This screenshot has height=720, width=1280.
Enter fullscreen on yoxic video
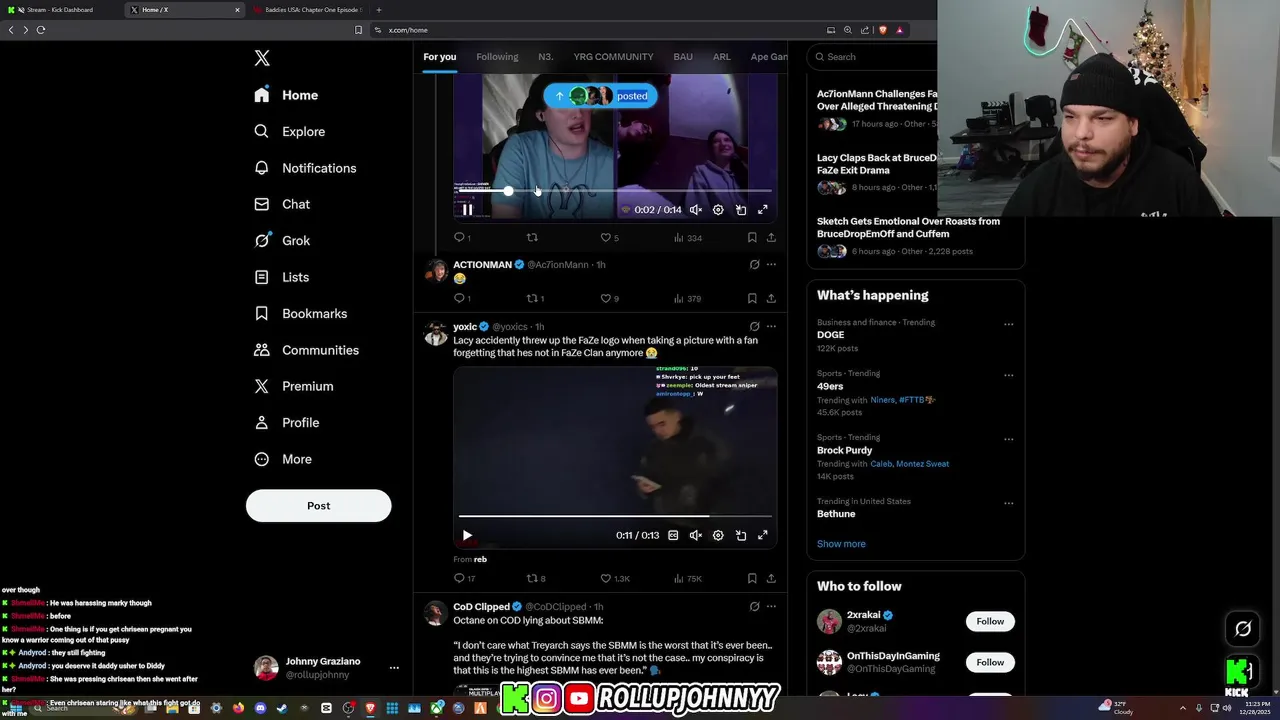click(763, 536)
